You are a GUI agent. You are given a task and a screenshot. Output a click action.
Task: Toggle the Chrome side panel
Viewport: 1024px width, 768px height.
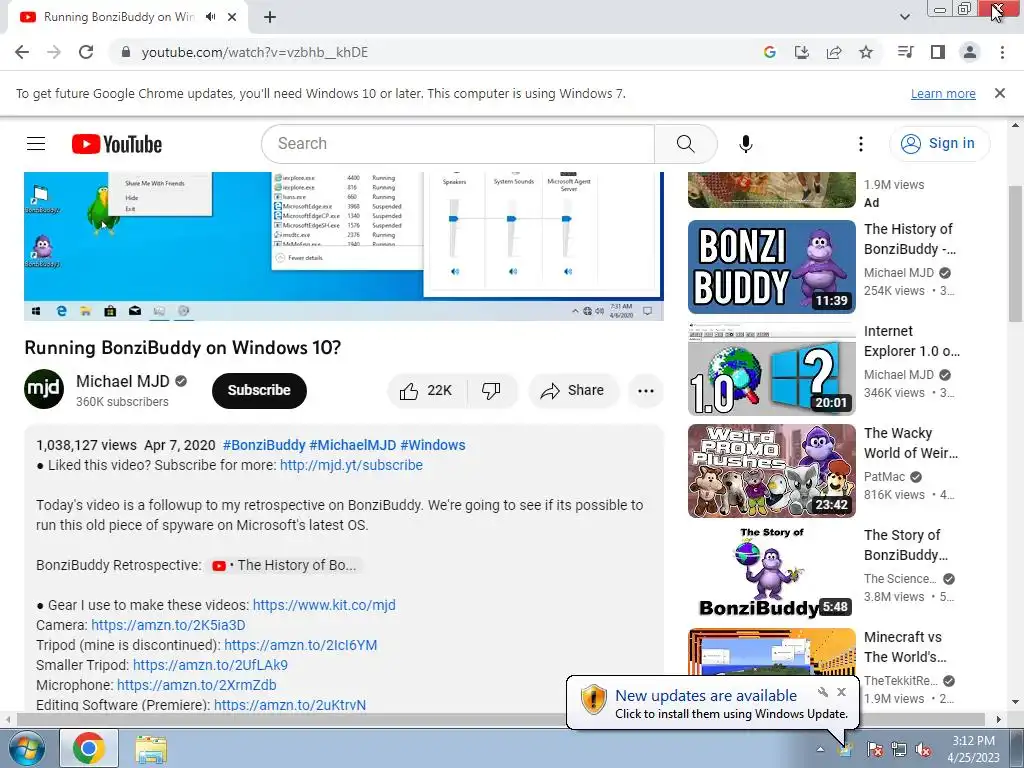[x=938, y=52]
